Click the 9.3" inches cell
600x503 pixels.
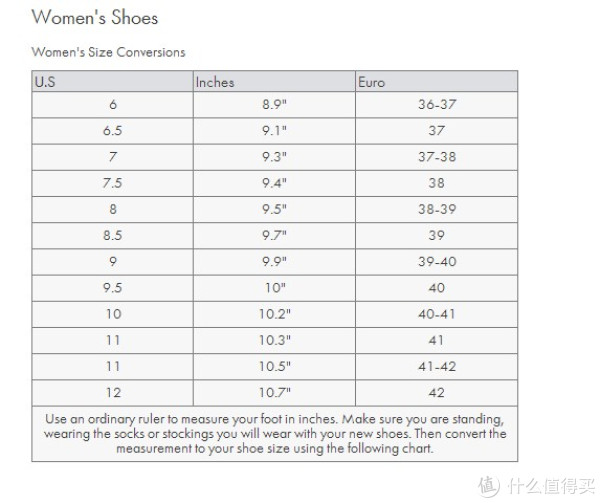click(274, 157)
